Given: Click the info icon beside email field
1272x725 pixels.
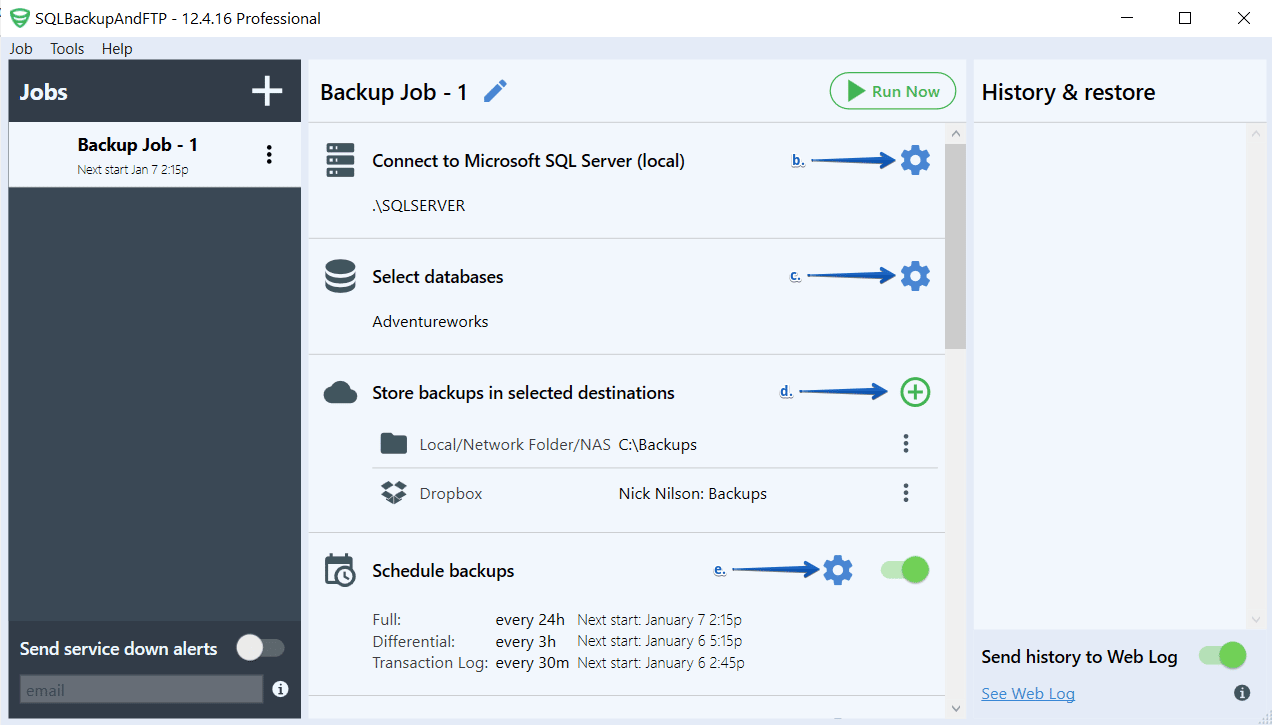Looking at the screenshot, I should 280,689.
